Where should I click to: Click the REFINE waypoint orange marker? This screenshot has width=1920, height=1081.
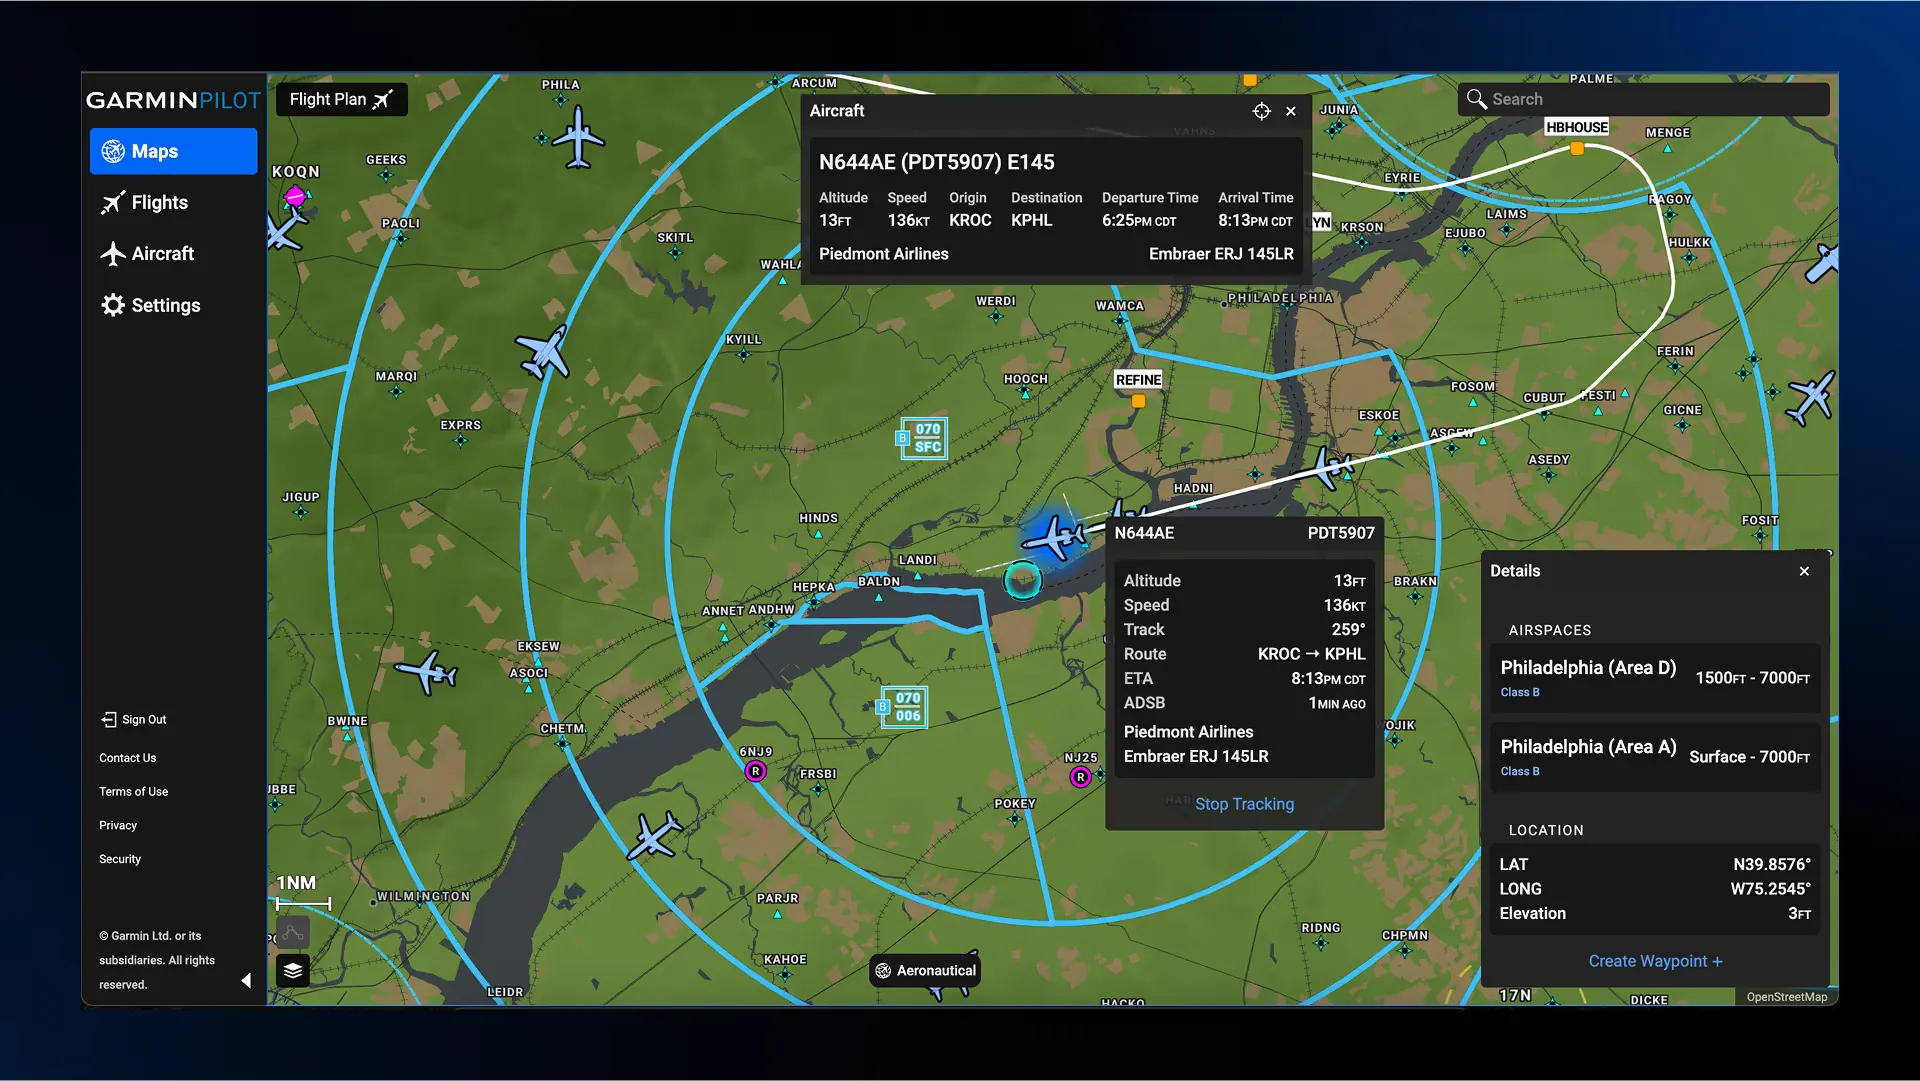1138,401
